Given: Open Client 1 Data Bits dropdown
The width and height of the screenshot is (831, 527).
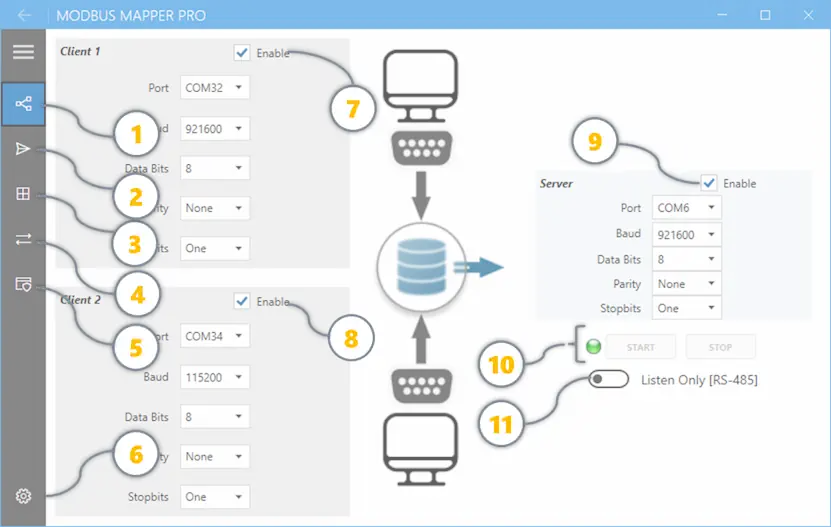Looking at the screenshot, I should point(215,168).
